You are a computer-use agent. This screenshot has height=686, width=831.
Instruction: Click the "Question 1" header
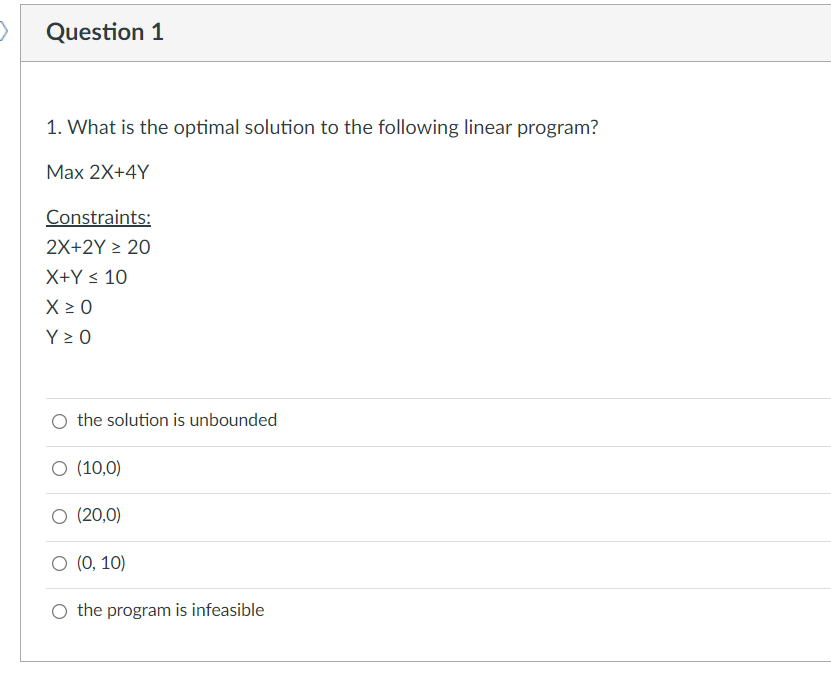point(105,31)
